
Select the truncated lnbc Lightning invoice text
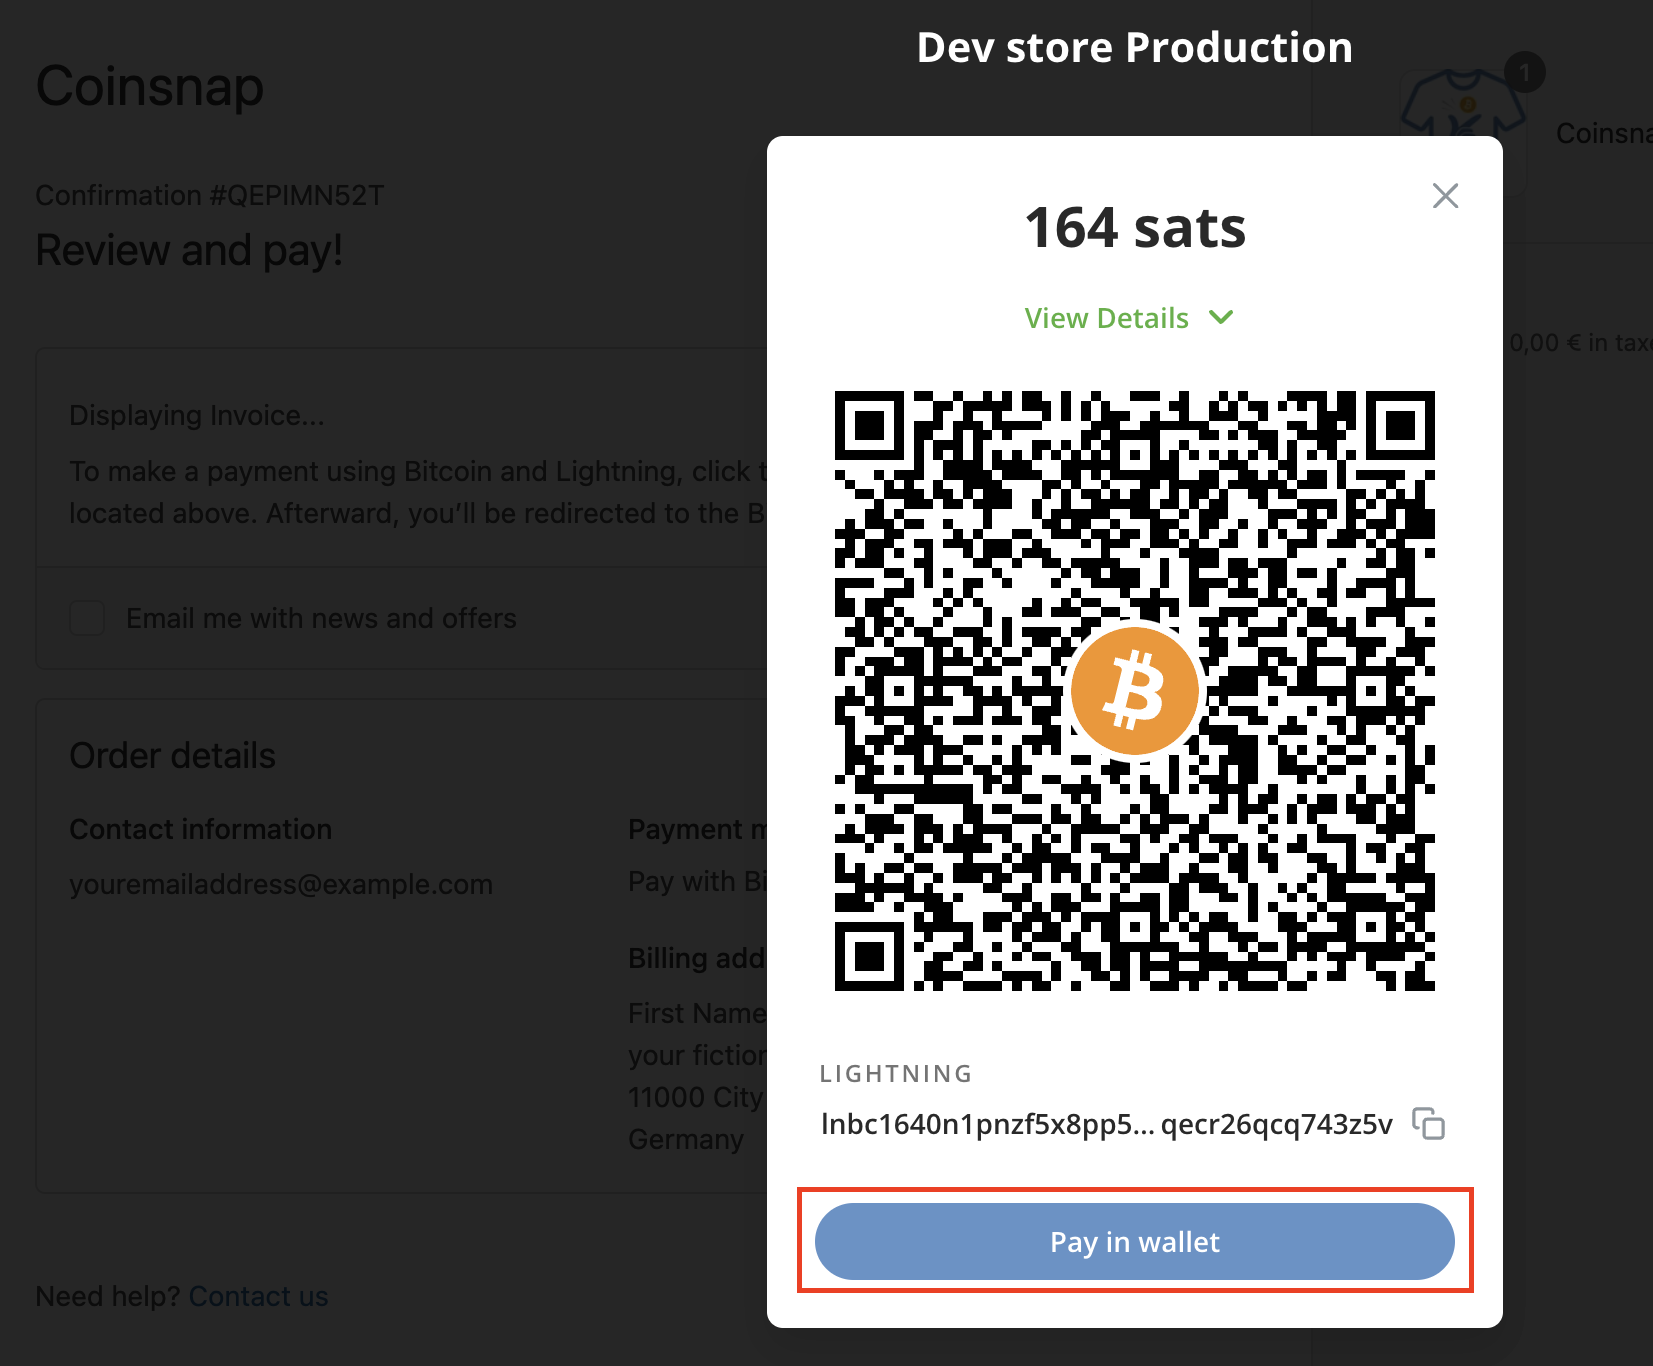[1106, 1124]
